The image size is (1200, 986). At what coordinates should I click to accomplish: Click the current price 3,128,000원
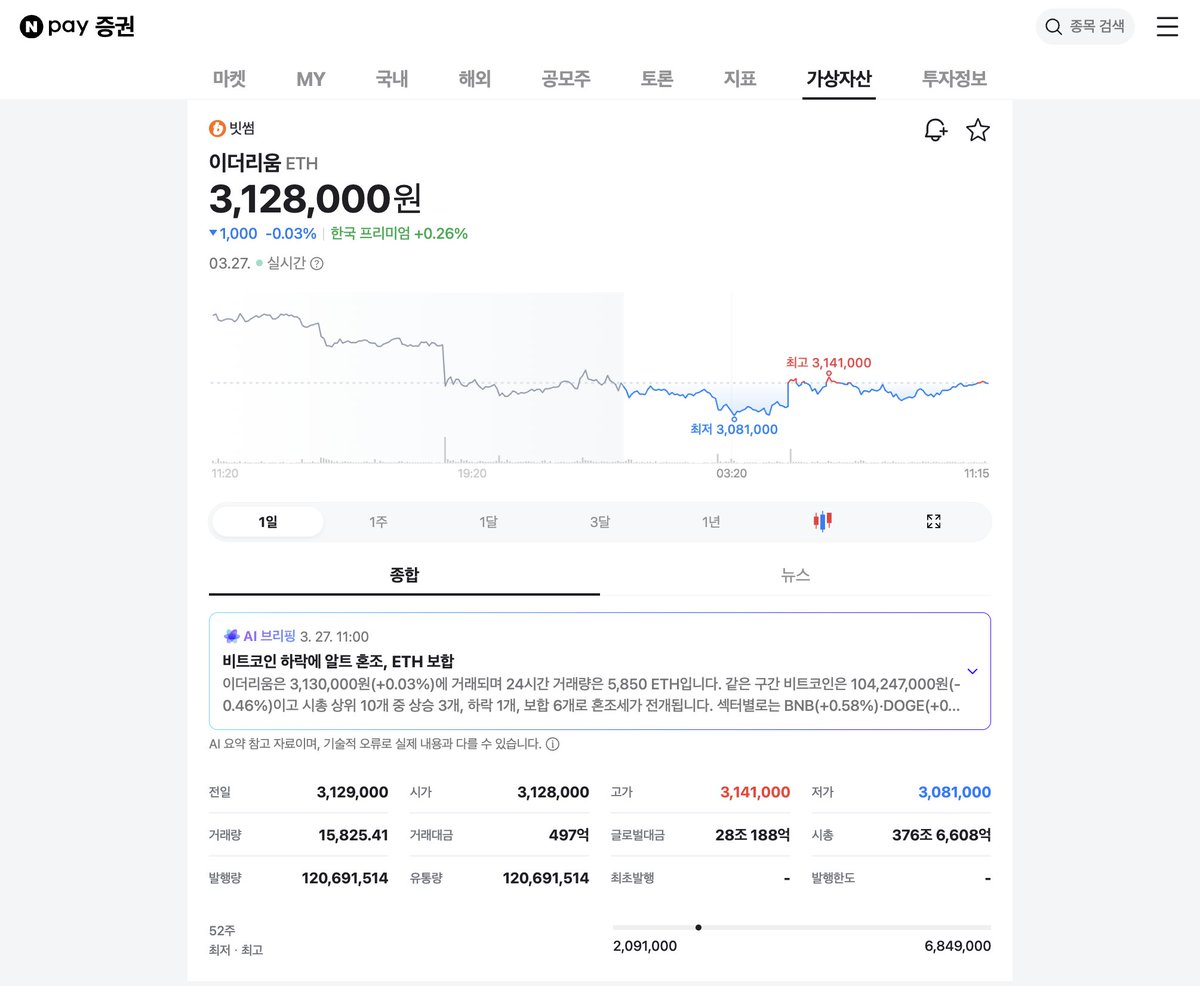pos(315,198)
